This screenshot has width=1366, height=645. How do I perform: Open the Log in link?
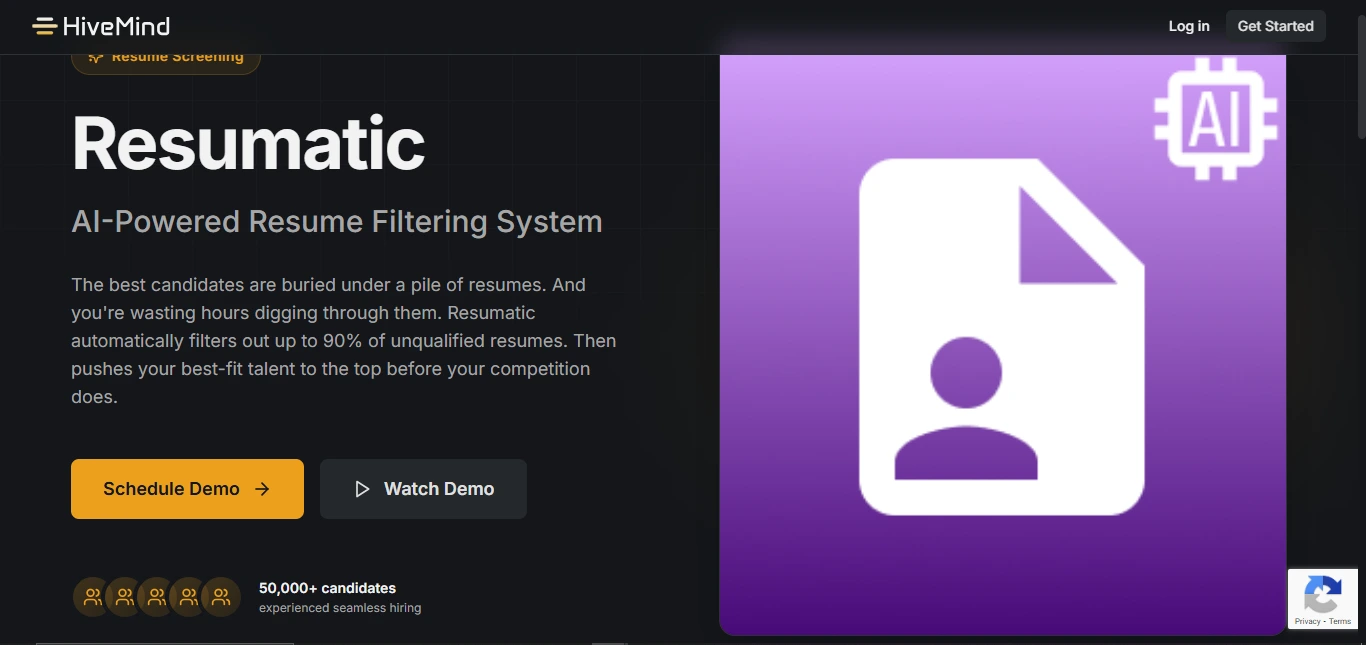tap(1189, 26)
